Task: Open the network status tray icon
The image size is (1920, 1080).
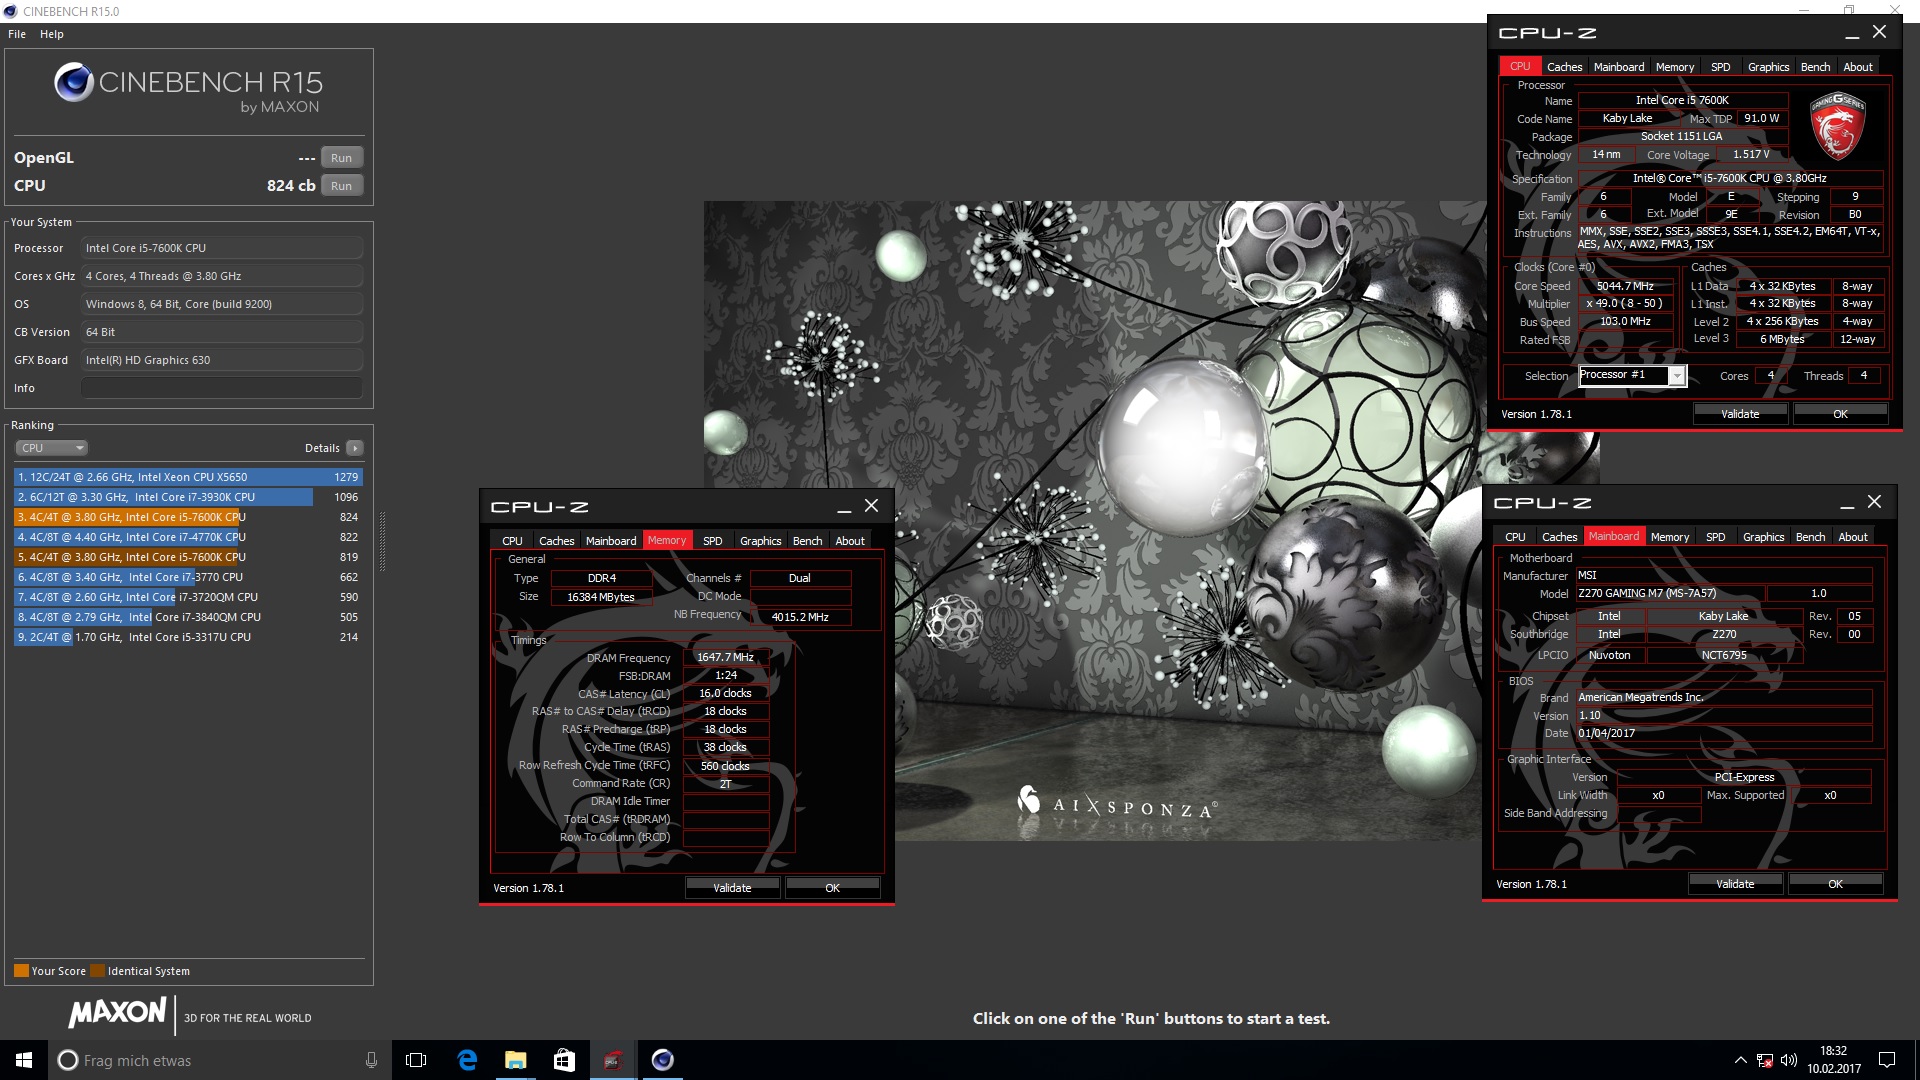Action: point(1765,1060)
